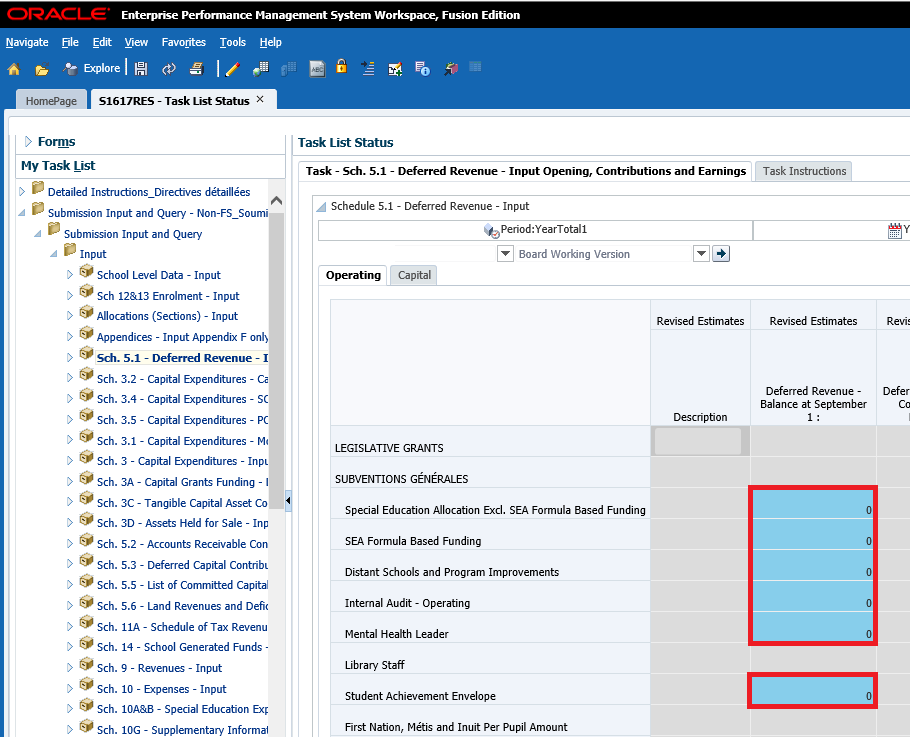This screenshot has height=737, width=910.
Task: Click the ABC text box toolbar icon
Action: point(317,69)
